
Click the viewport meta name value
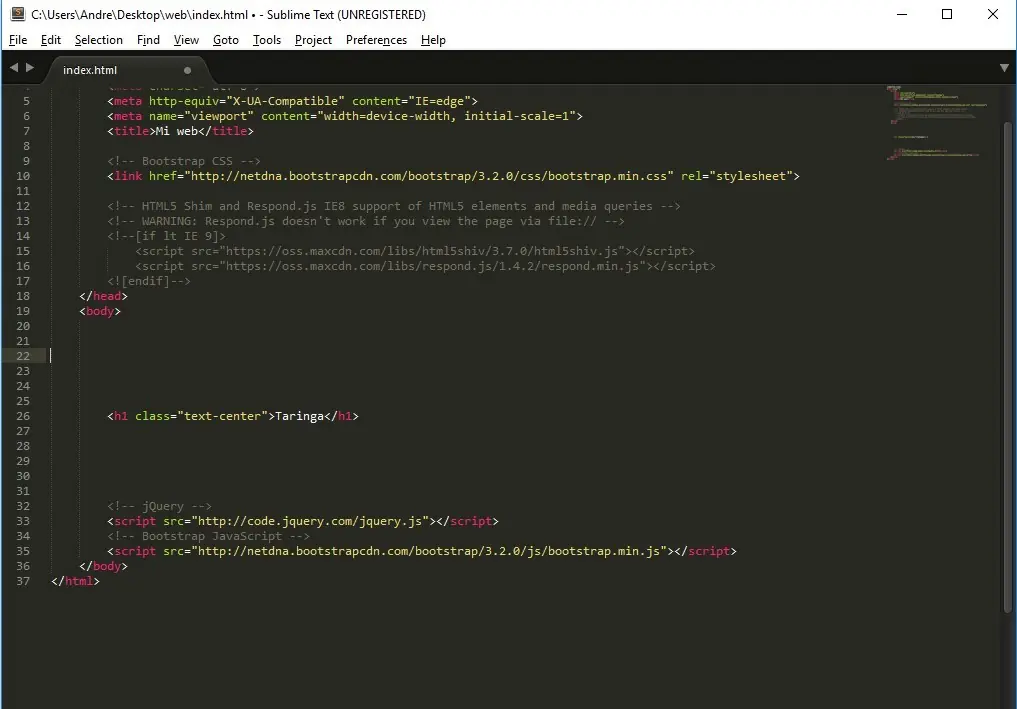pyautogui.click(x=219, y=116)
